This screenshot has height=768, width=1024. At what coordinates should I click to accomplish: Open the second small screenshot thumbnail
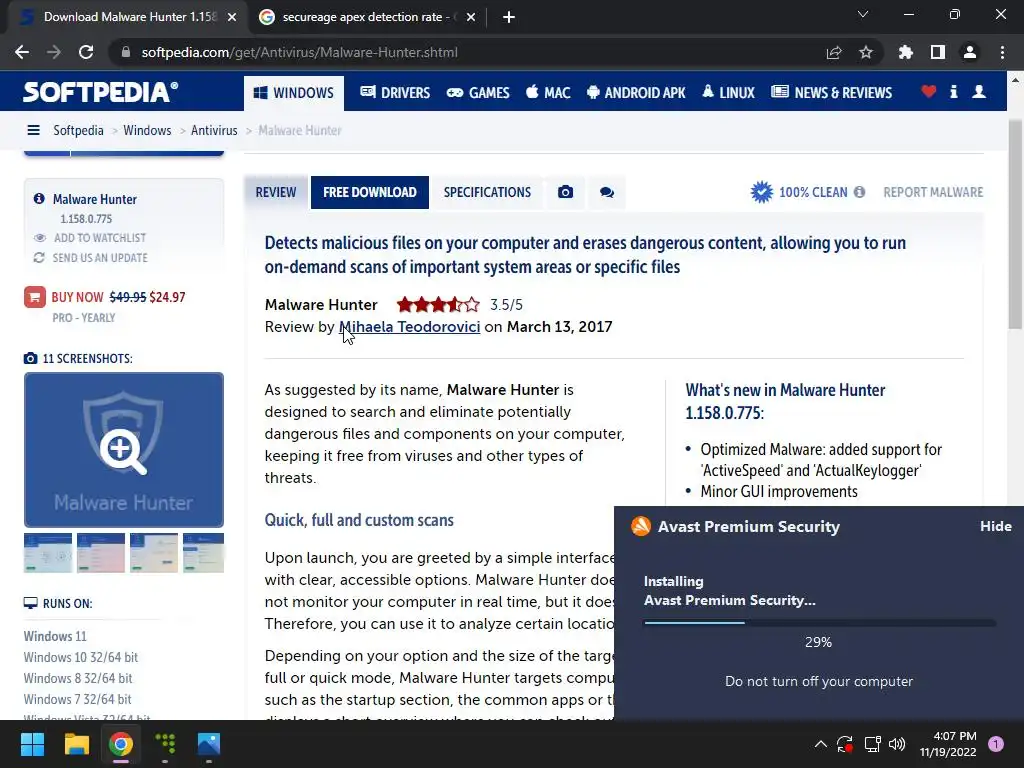click(x=101, y=552)
